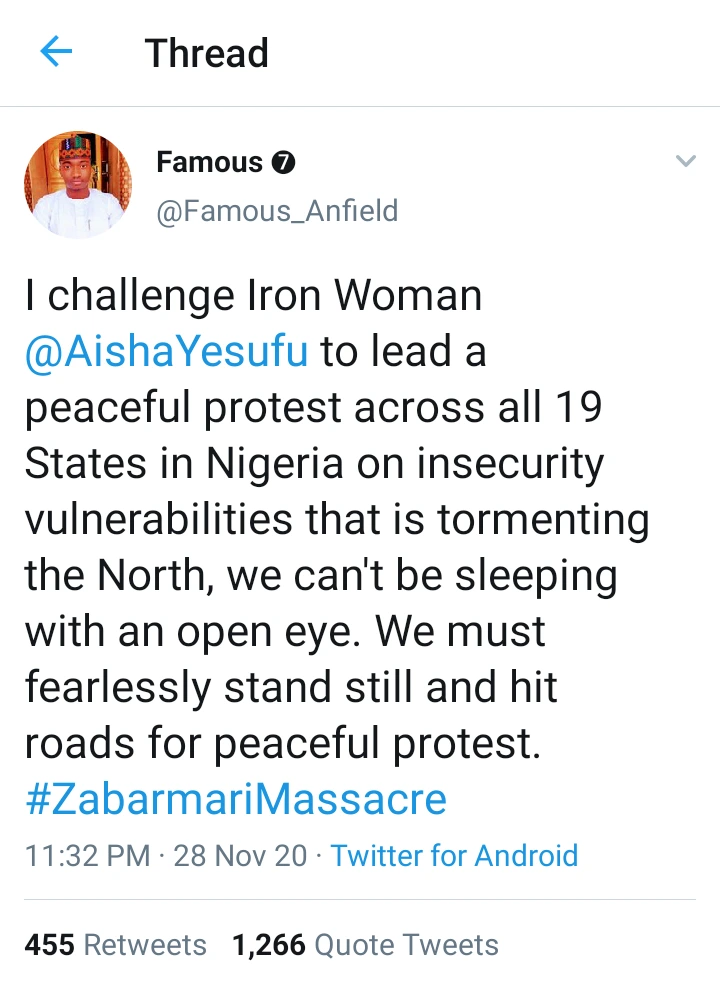Tap the line "peaceful protest across all 19"
Image resolution: width=720 pixels, height=988 pixels.
[313, 409]
